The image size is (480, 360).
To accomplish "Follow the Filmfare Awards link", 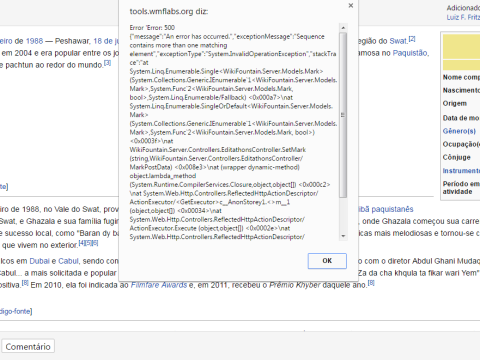I will pos(159,285).
